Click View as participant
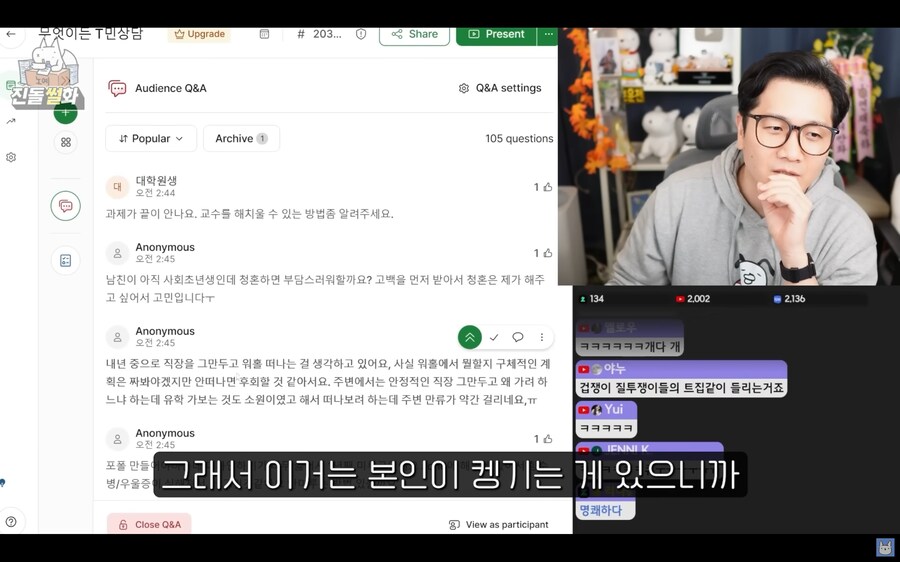Screen dimensions: 900x562 (x=498, y=525)
